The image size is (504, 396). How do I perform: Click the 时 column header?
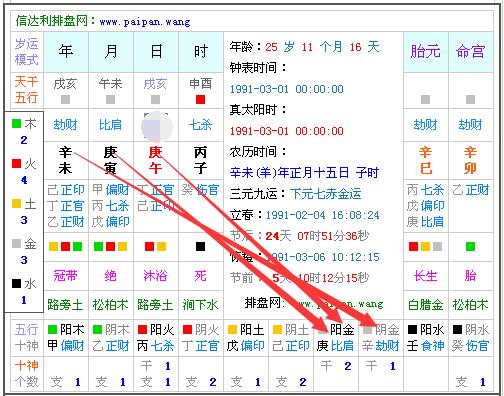201,52
